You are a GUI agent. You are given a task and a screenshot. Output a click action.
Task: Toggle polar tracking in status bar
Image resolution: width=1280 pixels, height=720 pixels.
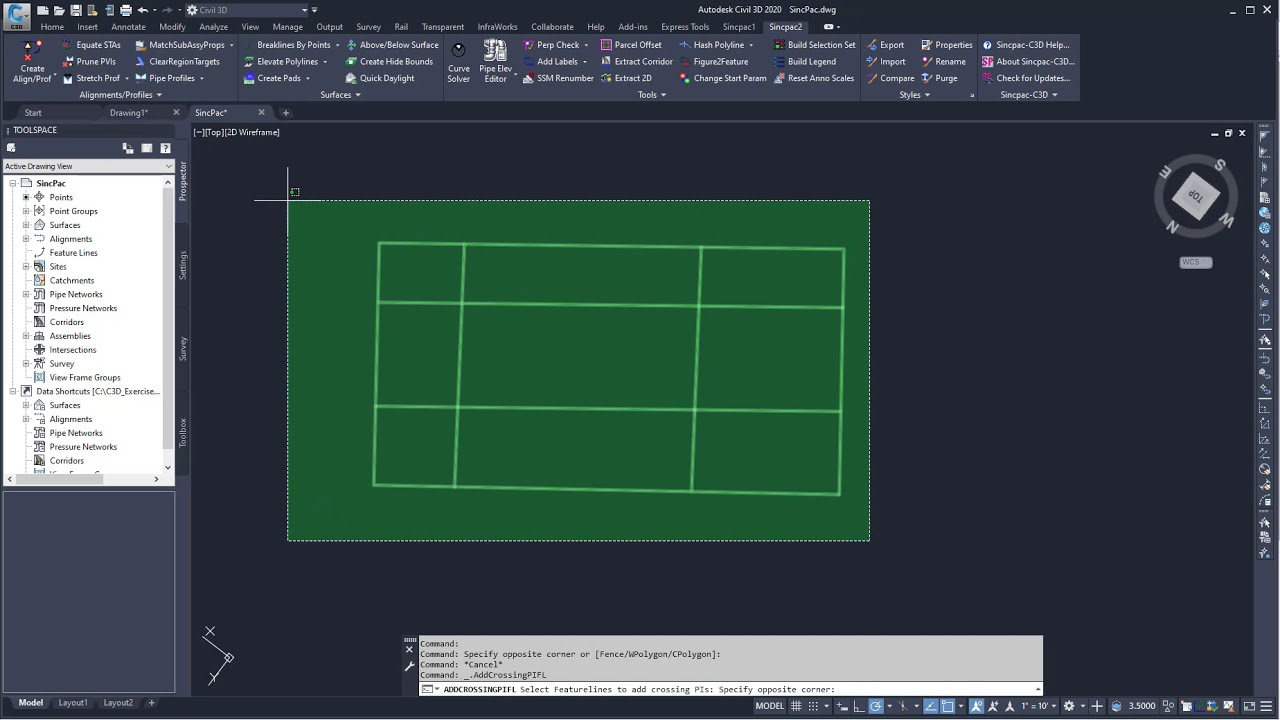[876, 706]
